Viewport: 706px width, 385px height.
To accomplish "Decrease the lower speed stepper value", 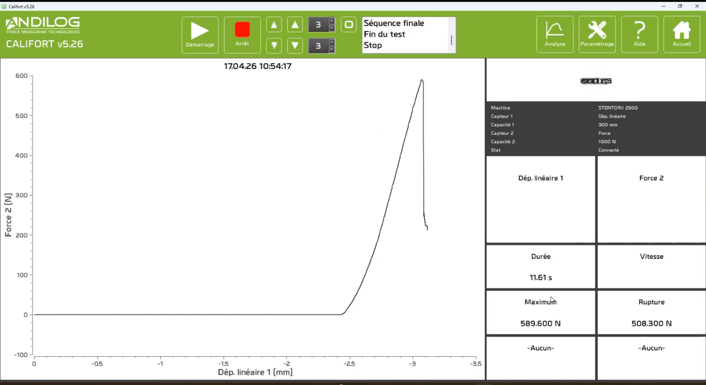I will tap(332, 49).
